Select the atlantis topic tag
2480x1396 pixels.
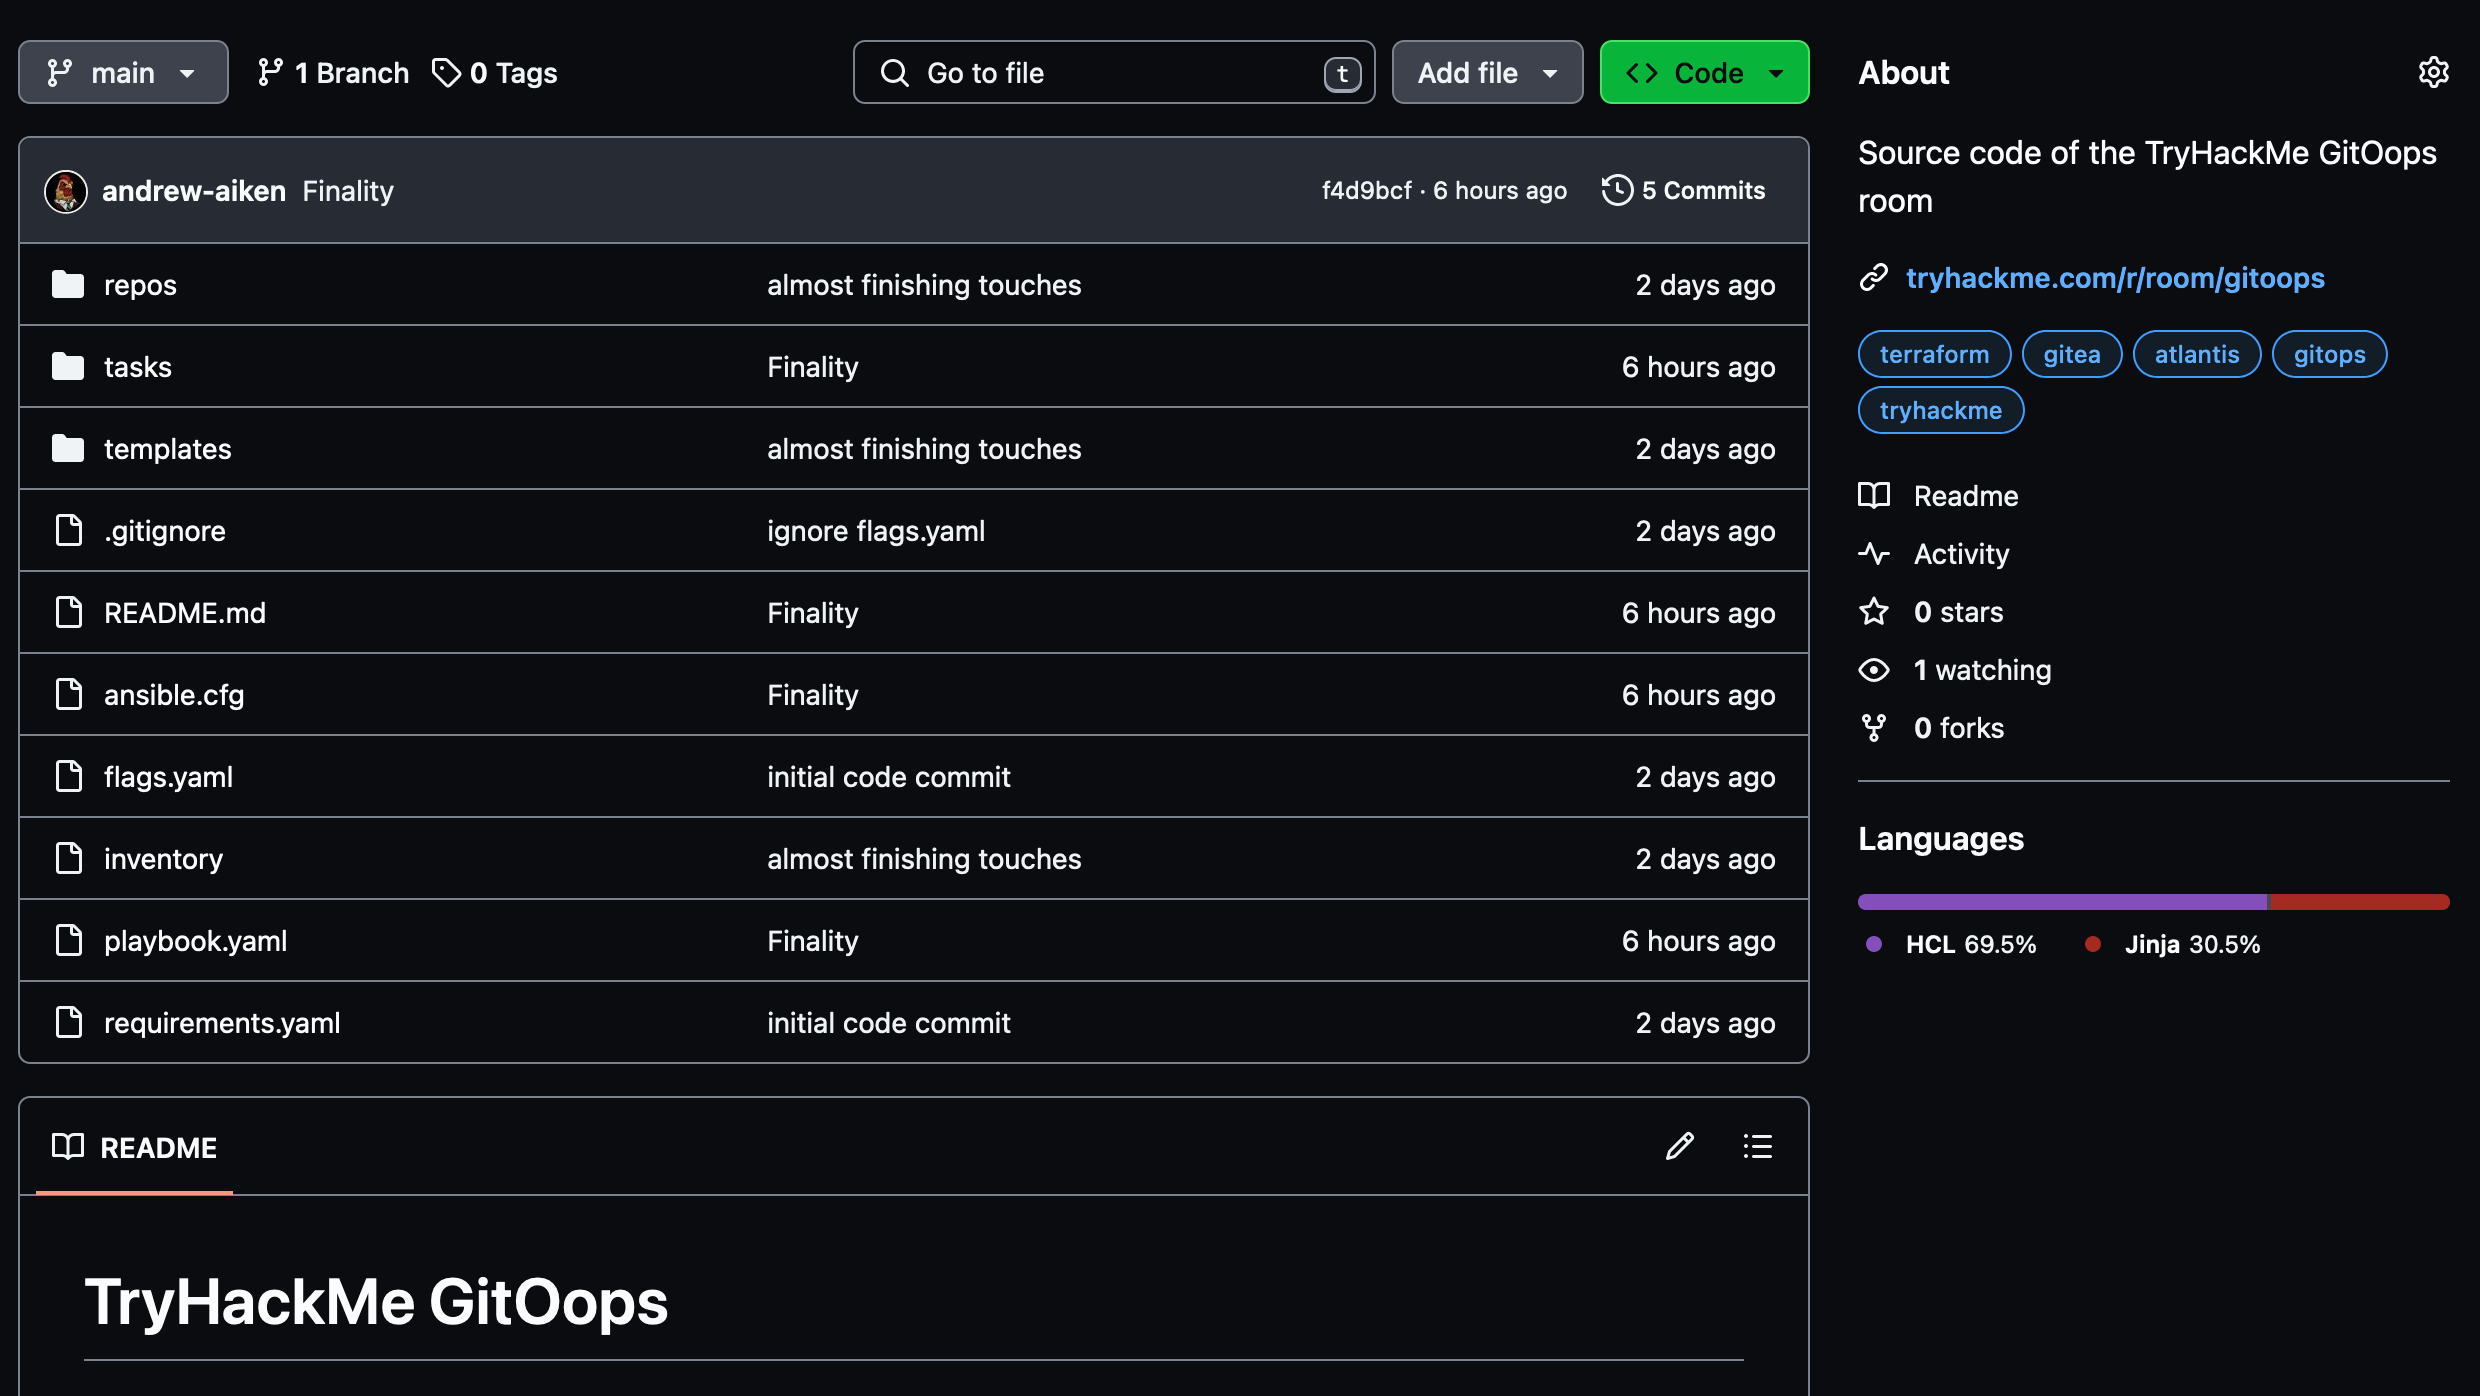(2197, 354)
